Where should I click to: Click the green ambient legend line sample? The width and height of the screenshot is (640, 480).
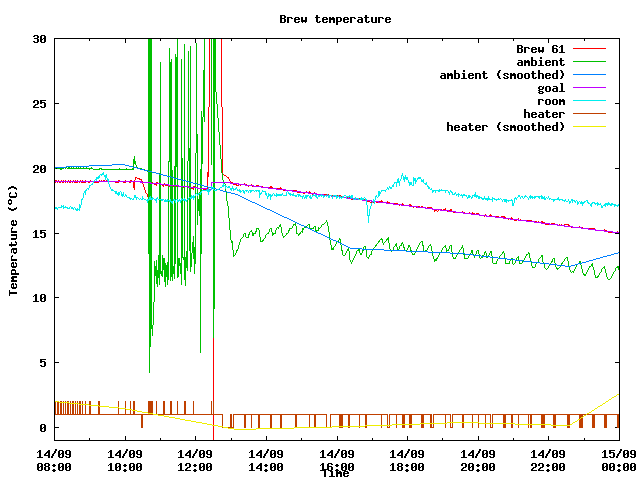[589, 62]
